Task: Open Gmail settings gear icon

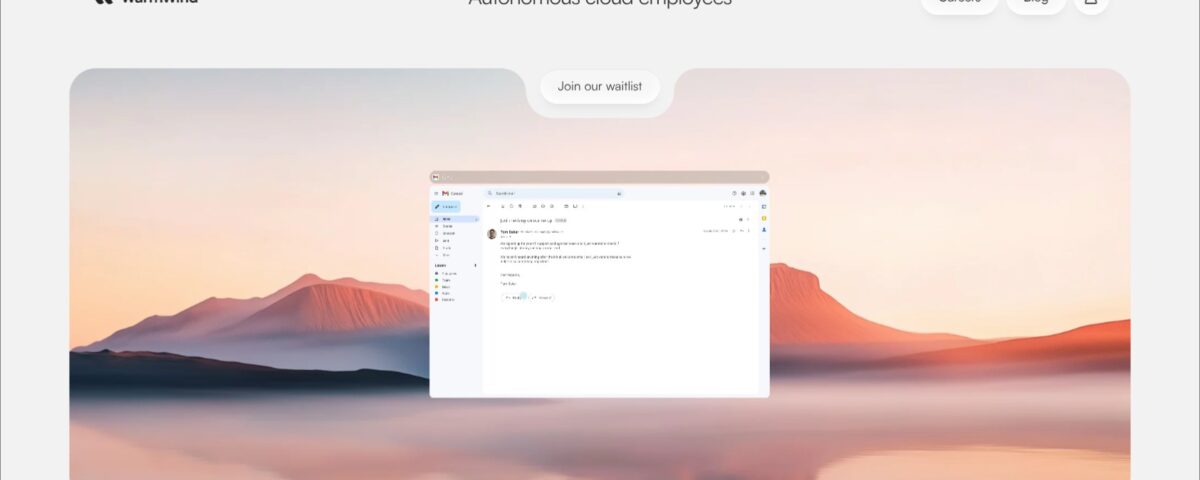Action: (x=743, y=193)
